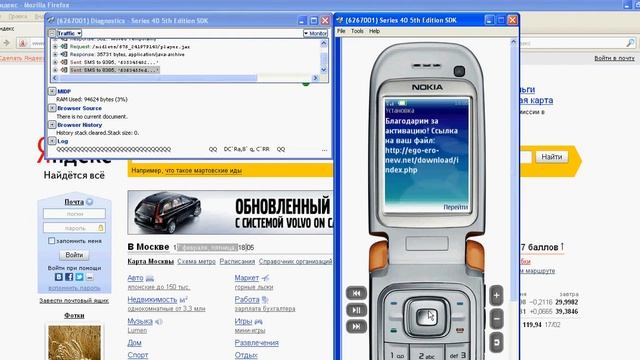Screen dimensions: 640x360
Task: Click the phone's center navigation select key
Action: click(427, 317)
